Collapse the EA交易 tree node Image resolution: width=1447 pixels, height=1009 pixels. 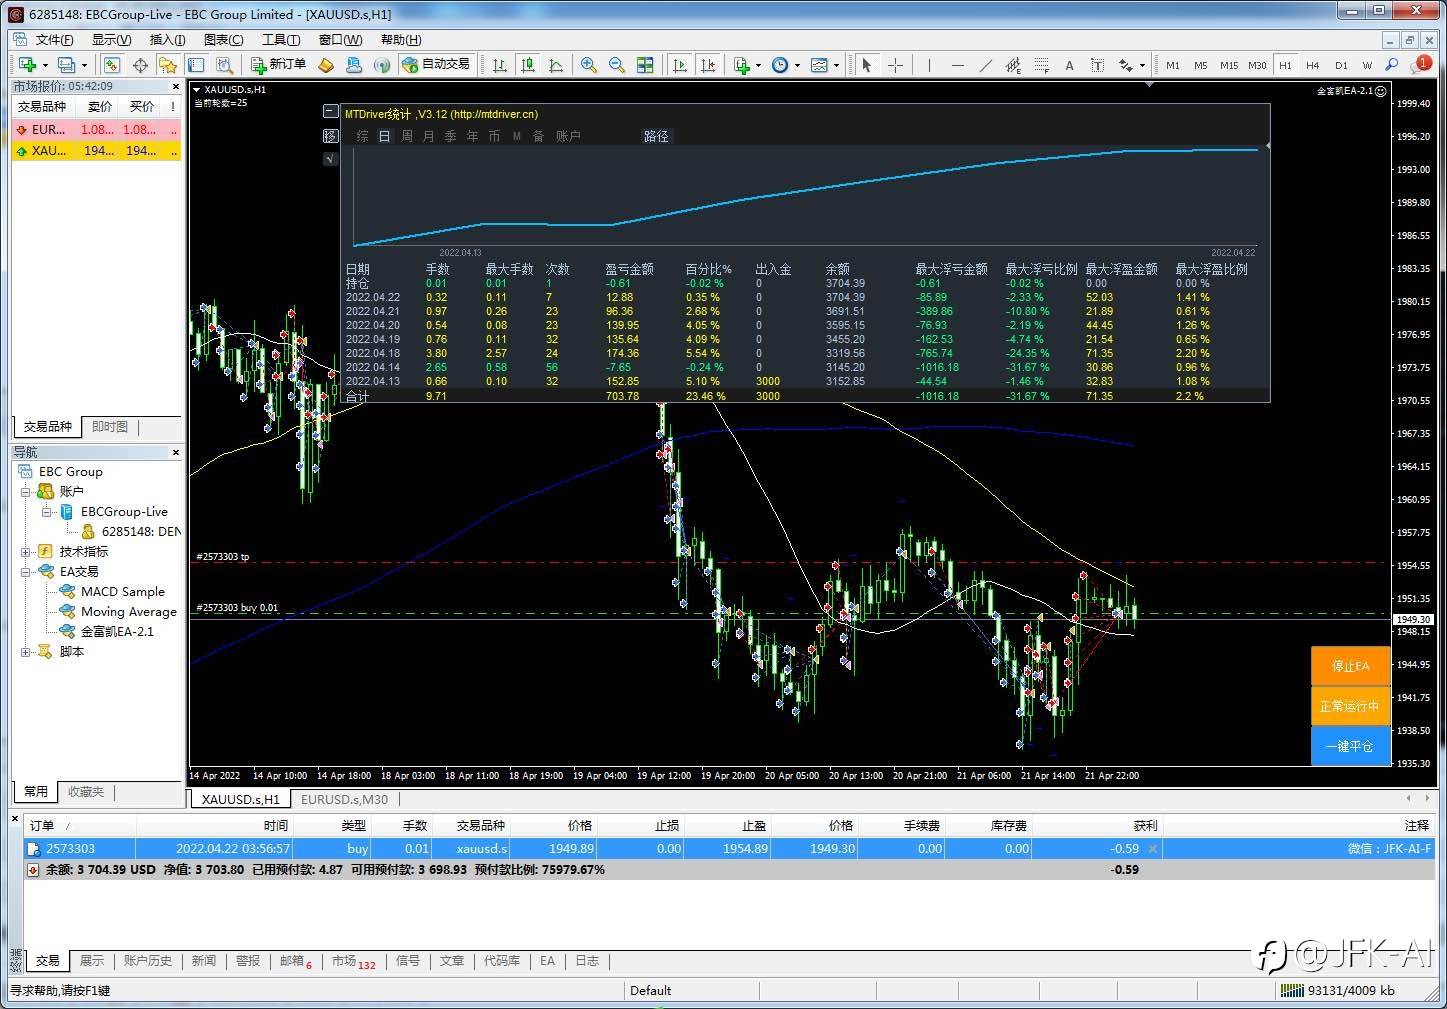[26, 572]
